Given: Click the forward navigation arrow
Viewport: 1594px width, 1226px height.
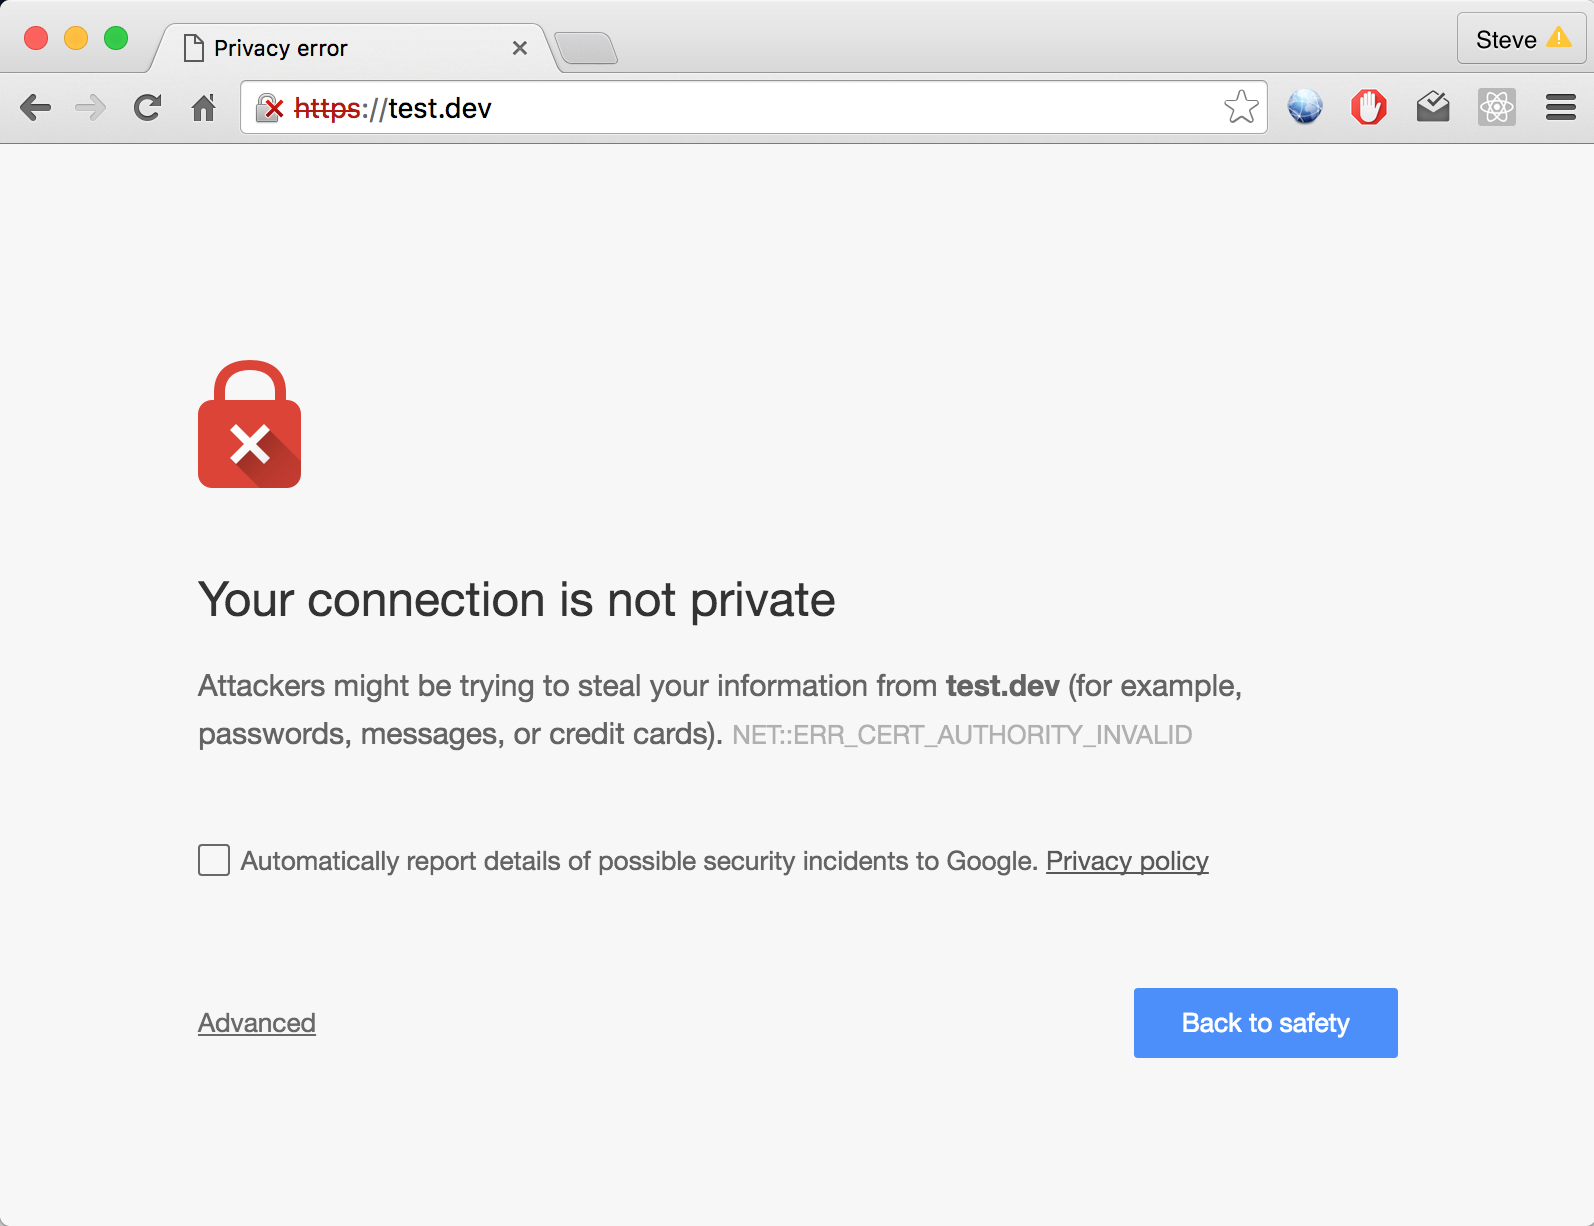Looking at the screenshot, I should pyautogui.click(x=91, y=108).
